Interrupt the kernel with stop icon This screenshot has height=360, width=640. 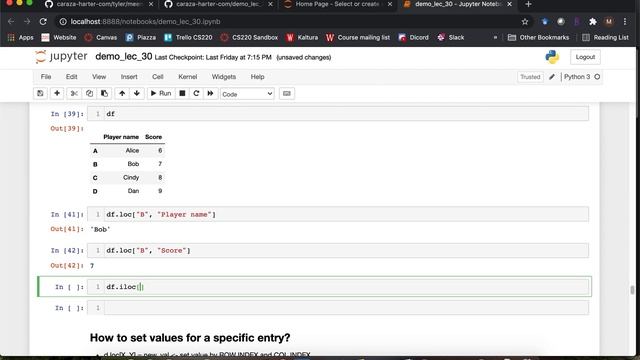coord(182,93)
